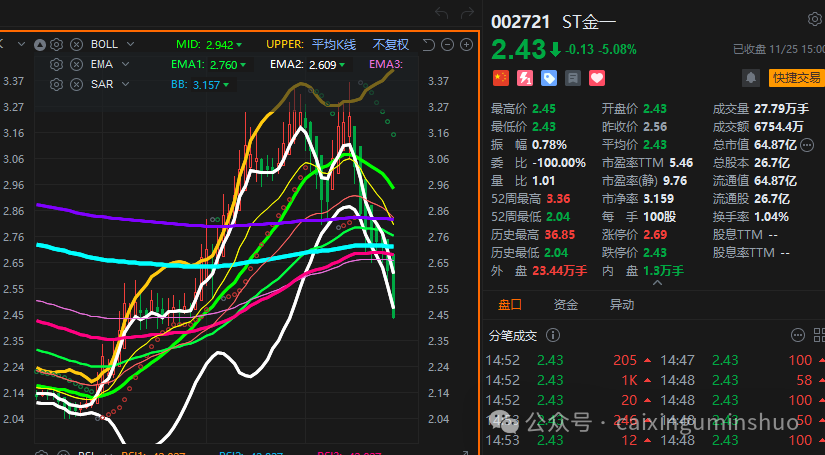Collapse indicator list with up-triangle icon
This screenshot has width=825, height=455.
point(40,44)
